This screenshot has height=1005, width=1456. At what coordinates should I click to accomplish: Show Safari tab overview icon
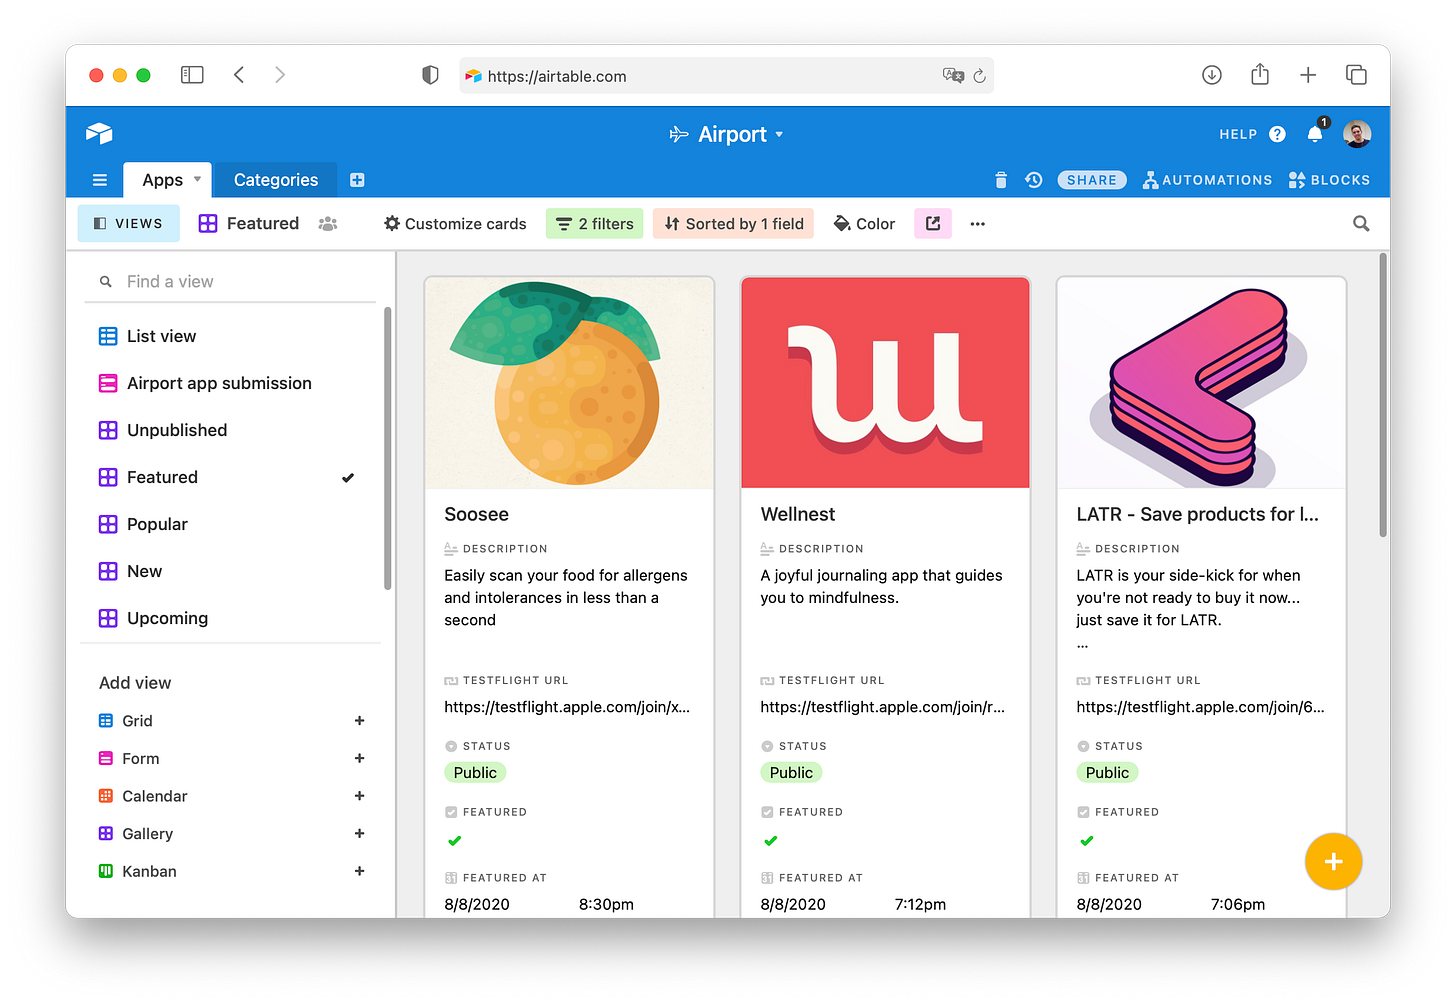point(1356,75)
